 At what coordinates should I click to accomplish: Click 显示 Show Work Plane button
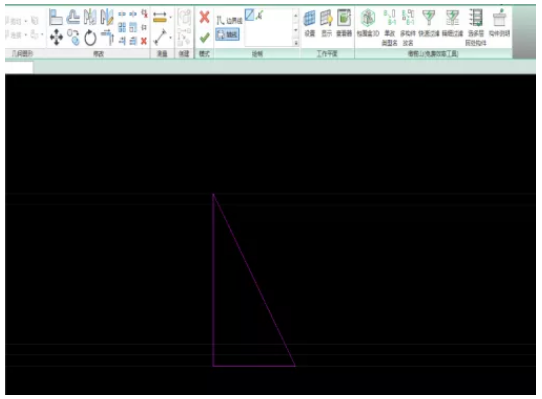pyautogui.click(x=326, y=23)
